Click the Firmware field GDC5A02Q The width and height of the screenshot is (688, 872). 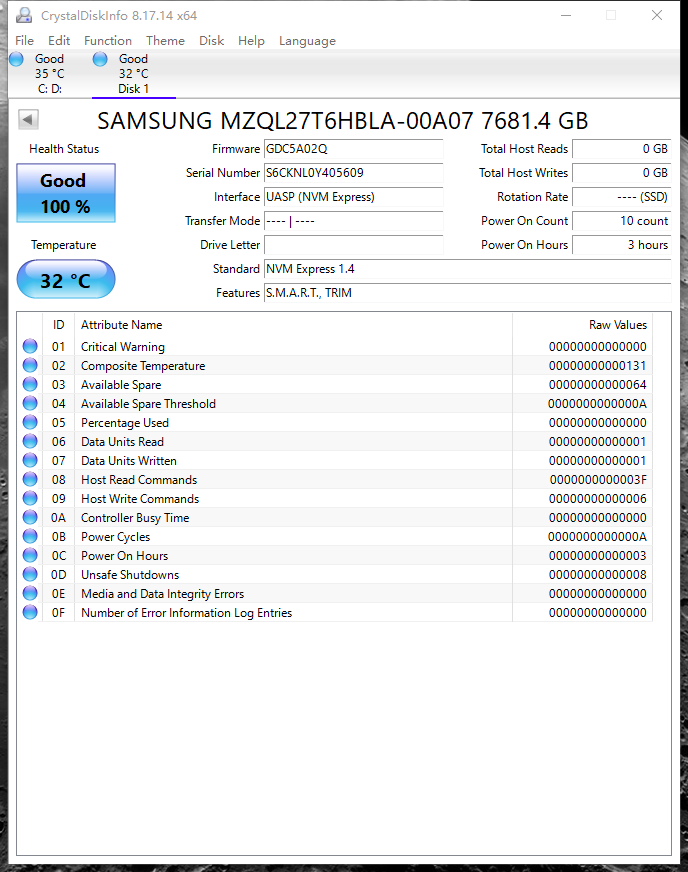point(353,149)
